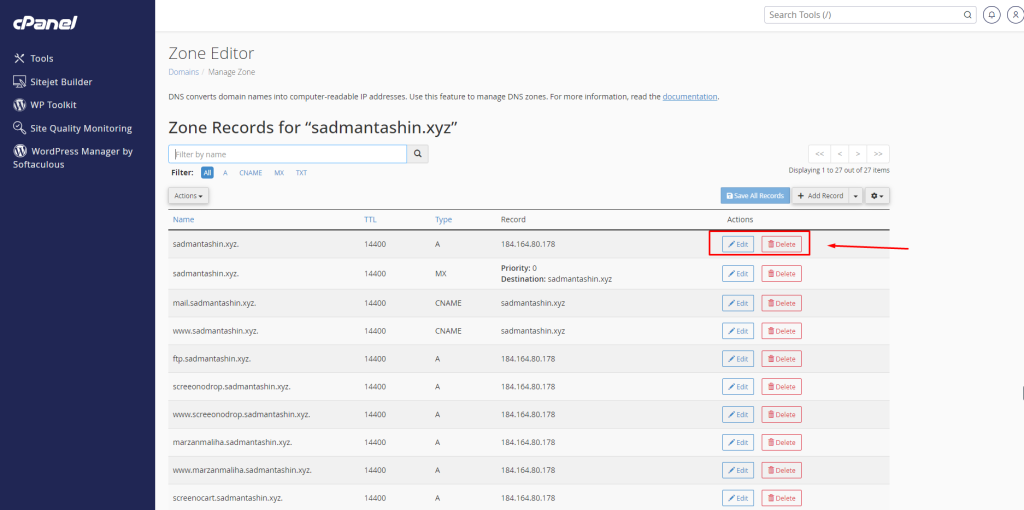Click the filter search magnifier button
Viewport: 1024px width, 510px height.
pyautogui.click(x=418, y=154)
